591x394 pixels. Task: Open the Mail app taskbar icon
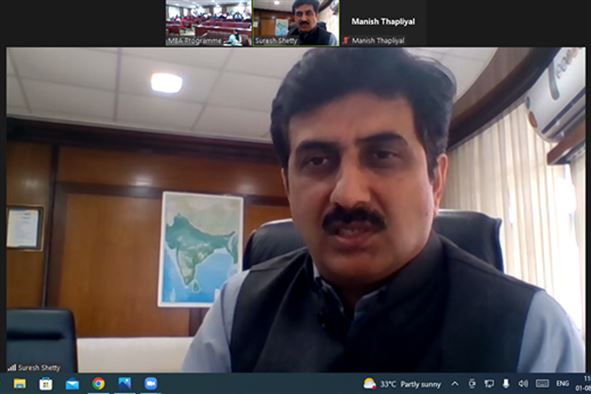pyautogui.click(x=72, y=384)
